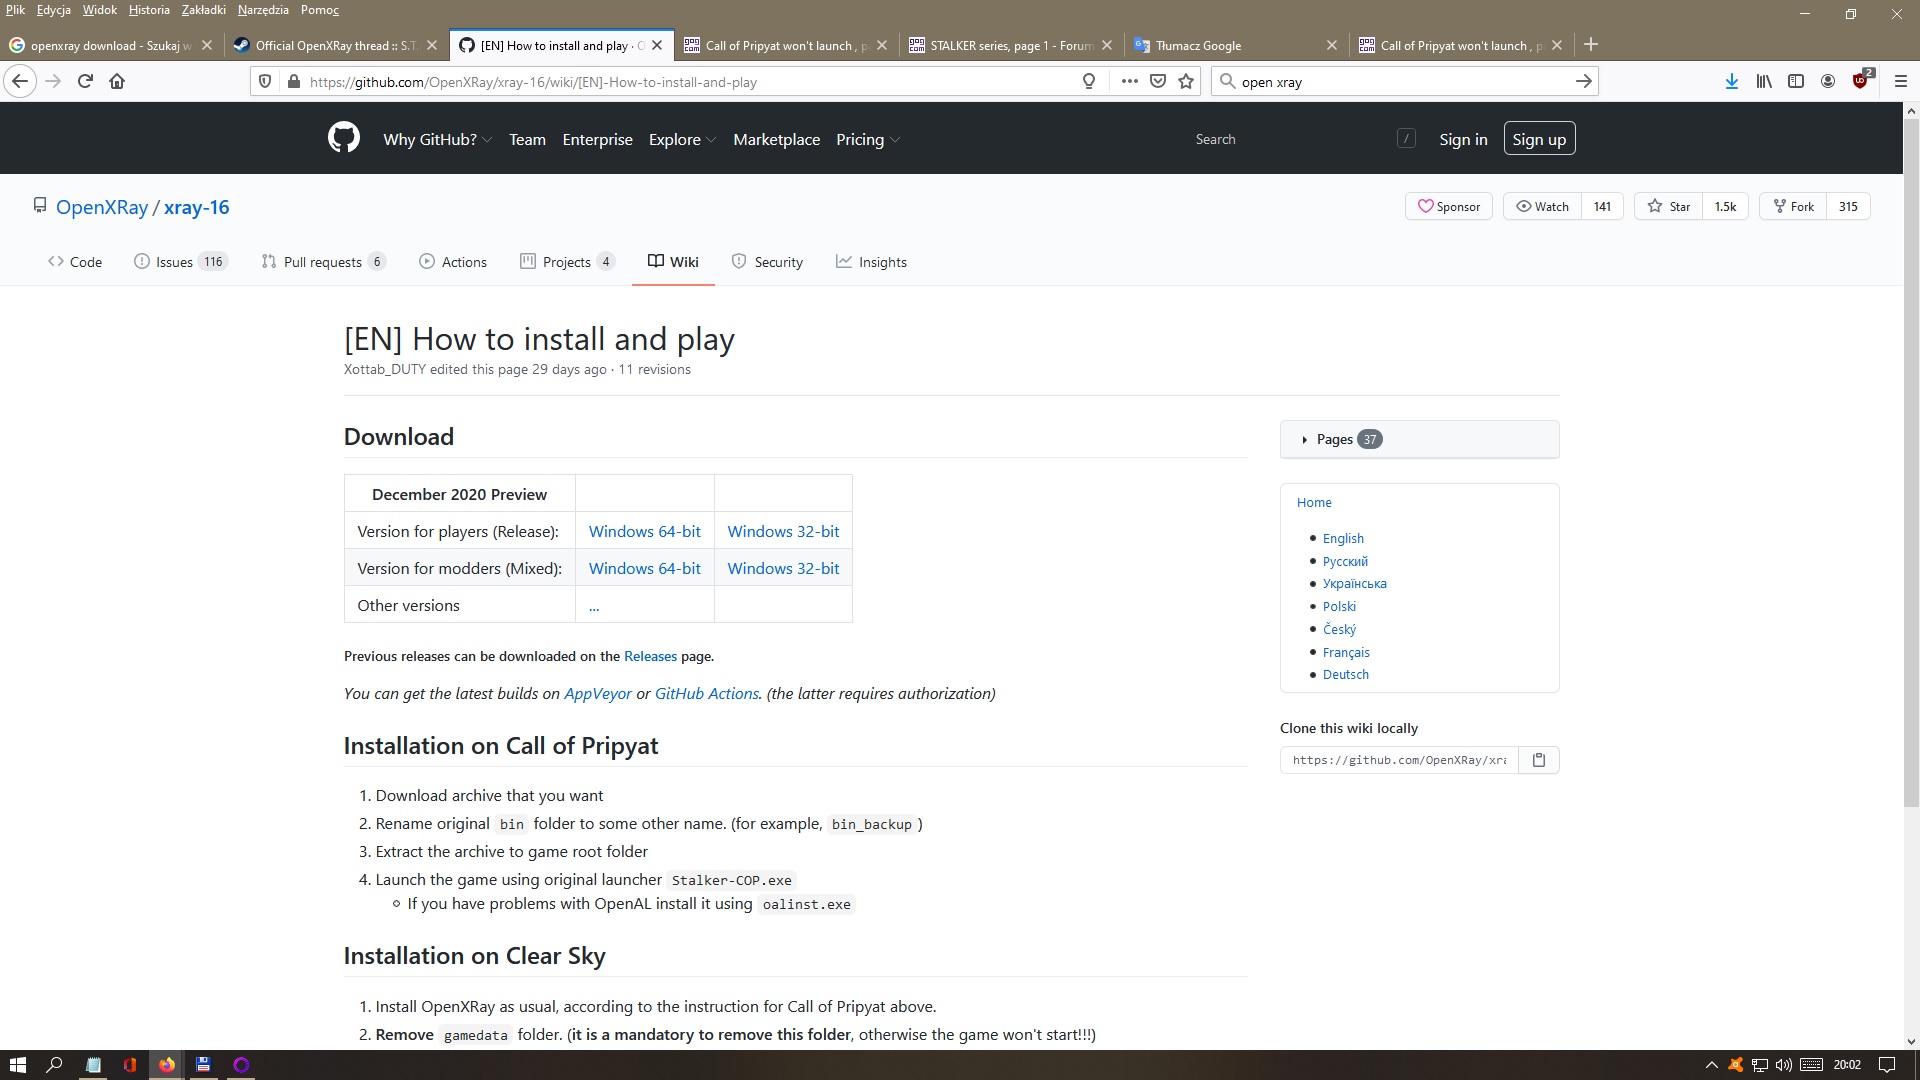Open the Library bookshelf icon
1920x1080 pixels.
1764,82
